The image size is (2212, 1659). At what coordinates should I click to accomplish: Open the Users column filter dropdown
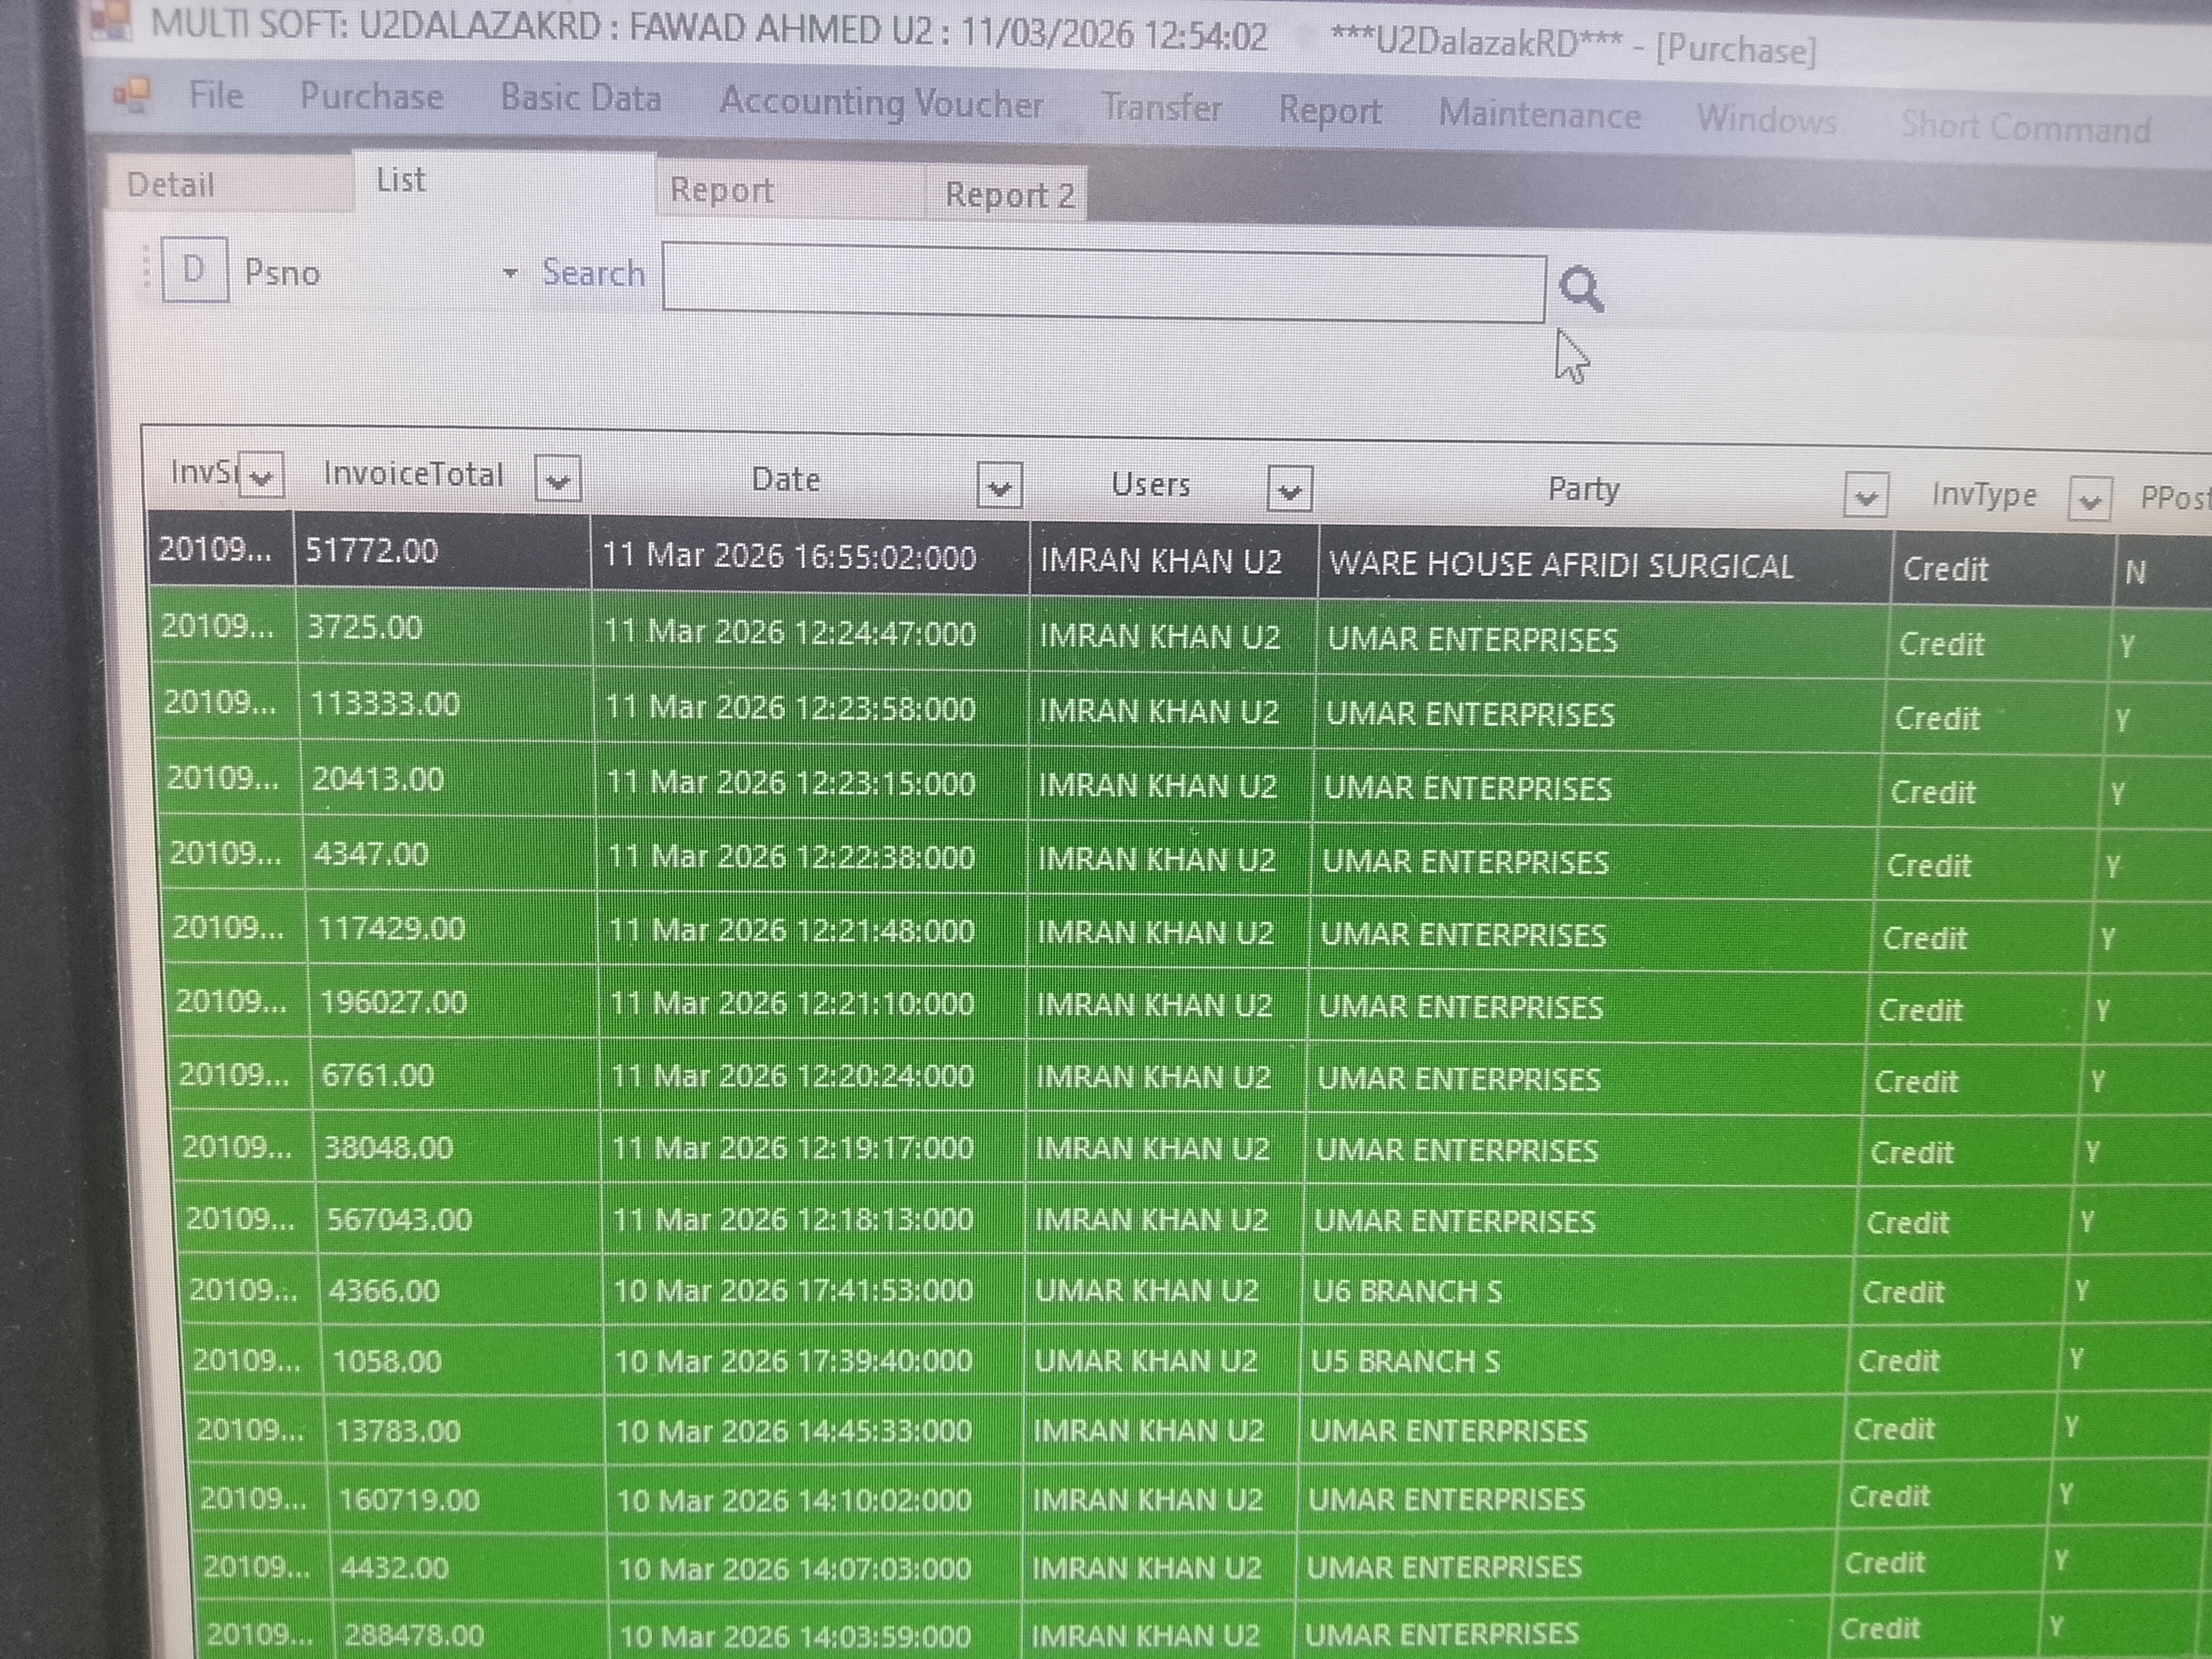coord(1289,490)
